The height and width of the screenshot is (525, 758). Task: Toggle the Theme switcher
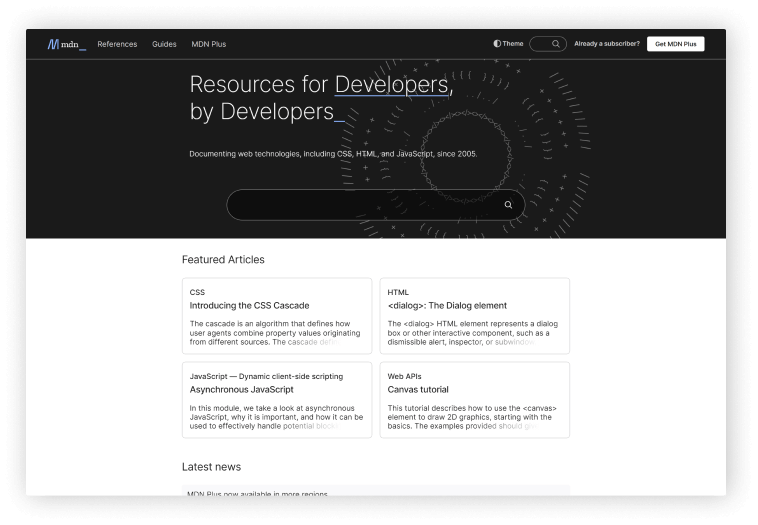click(508, 44)
